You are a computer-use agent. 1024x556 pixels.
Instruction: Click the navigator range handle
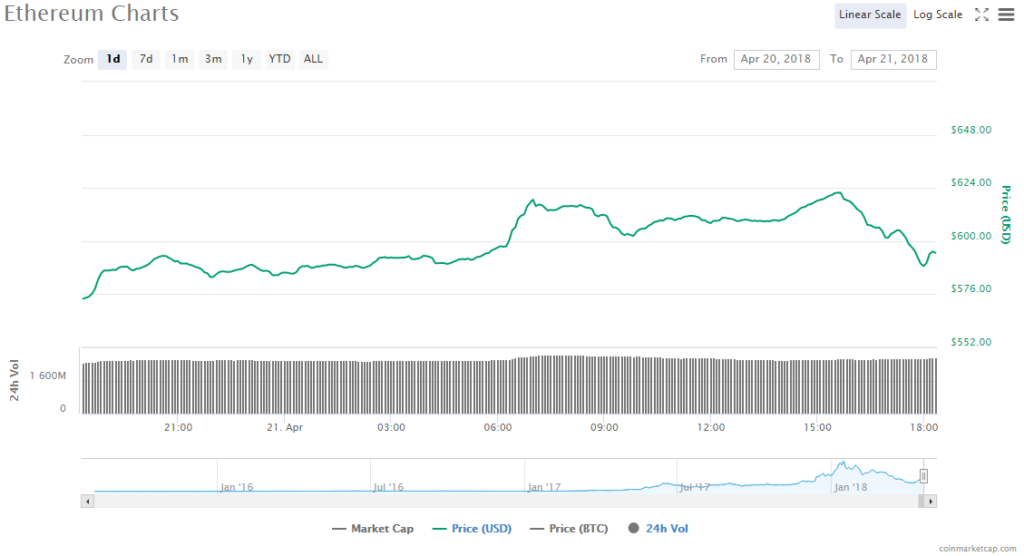pos(924,476)
